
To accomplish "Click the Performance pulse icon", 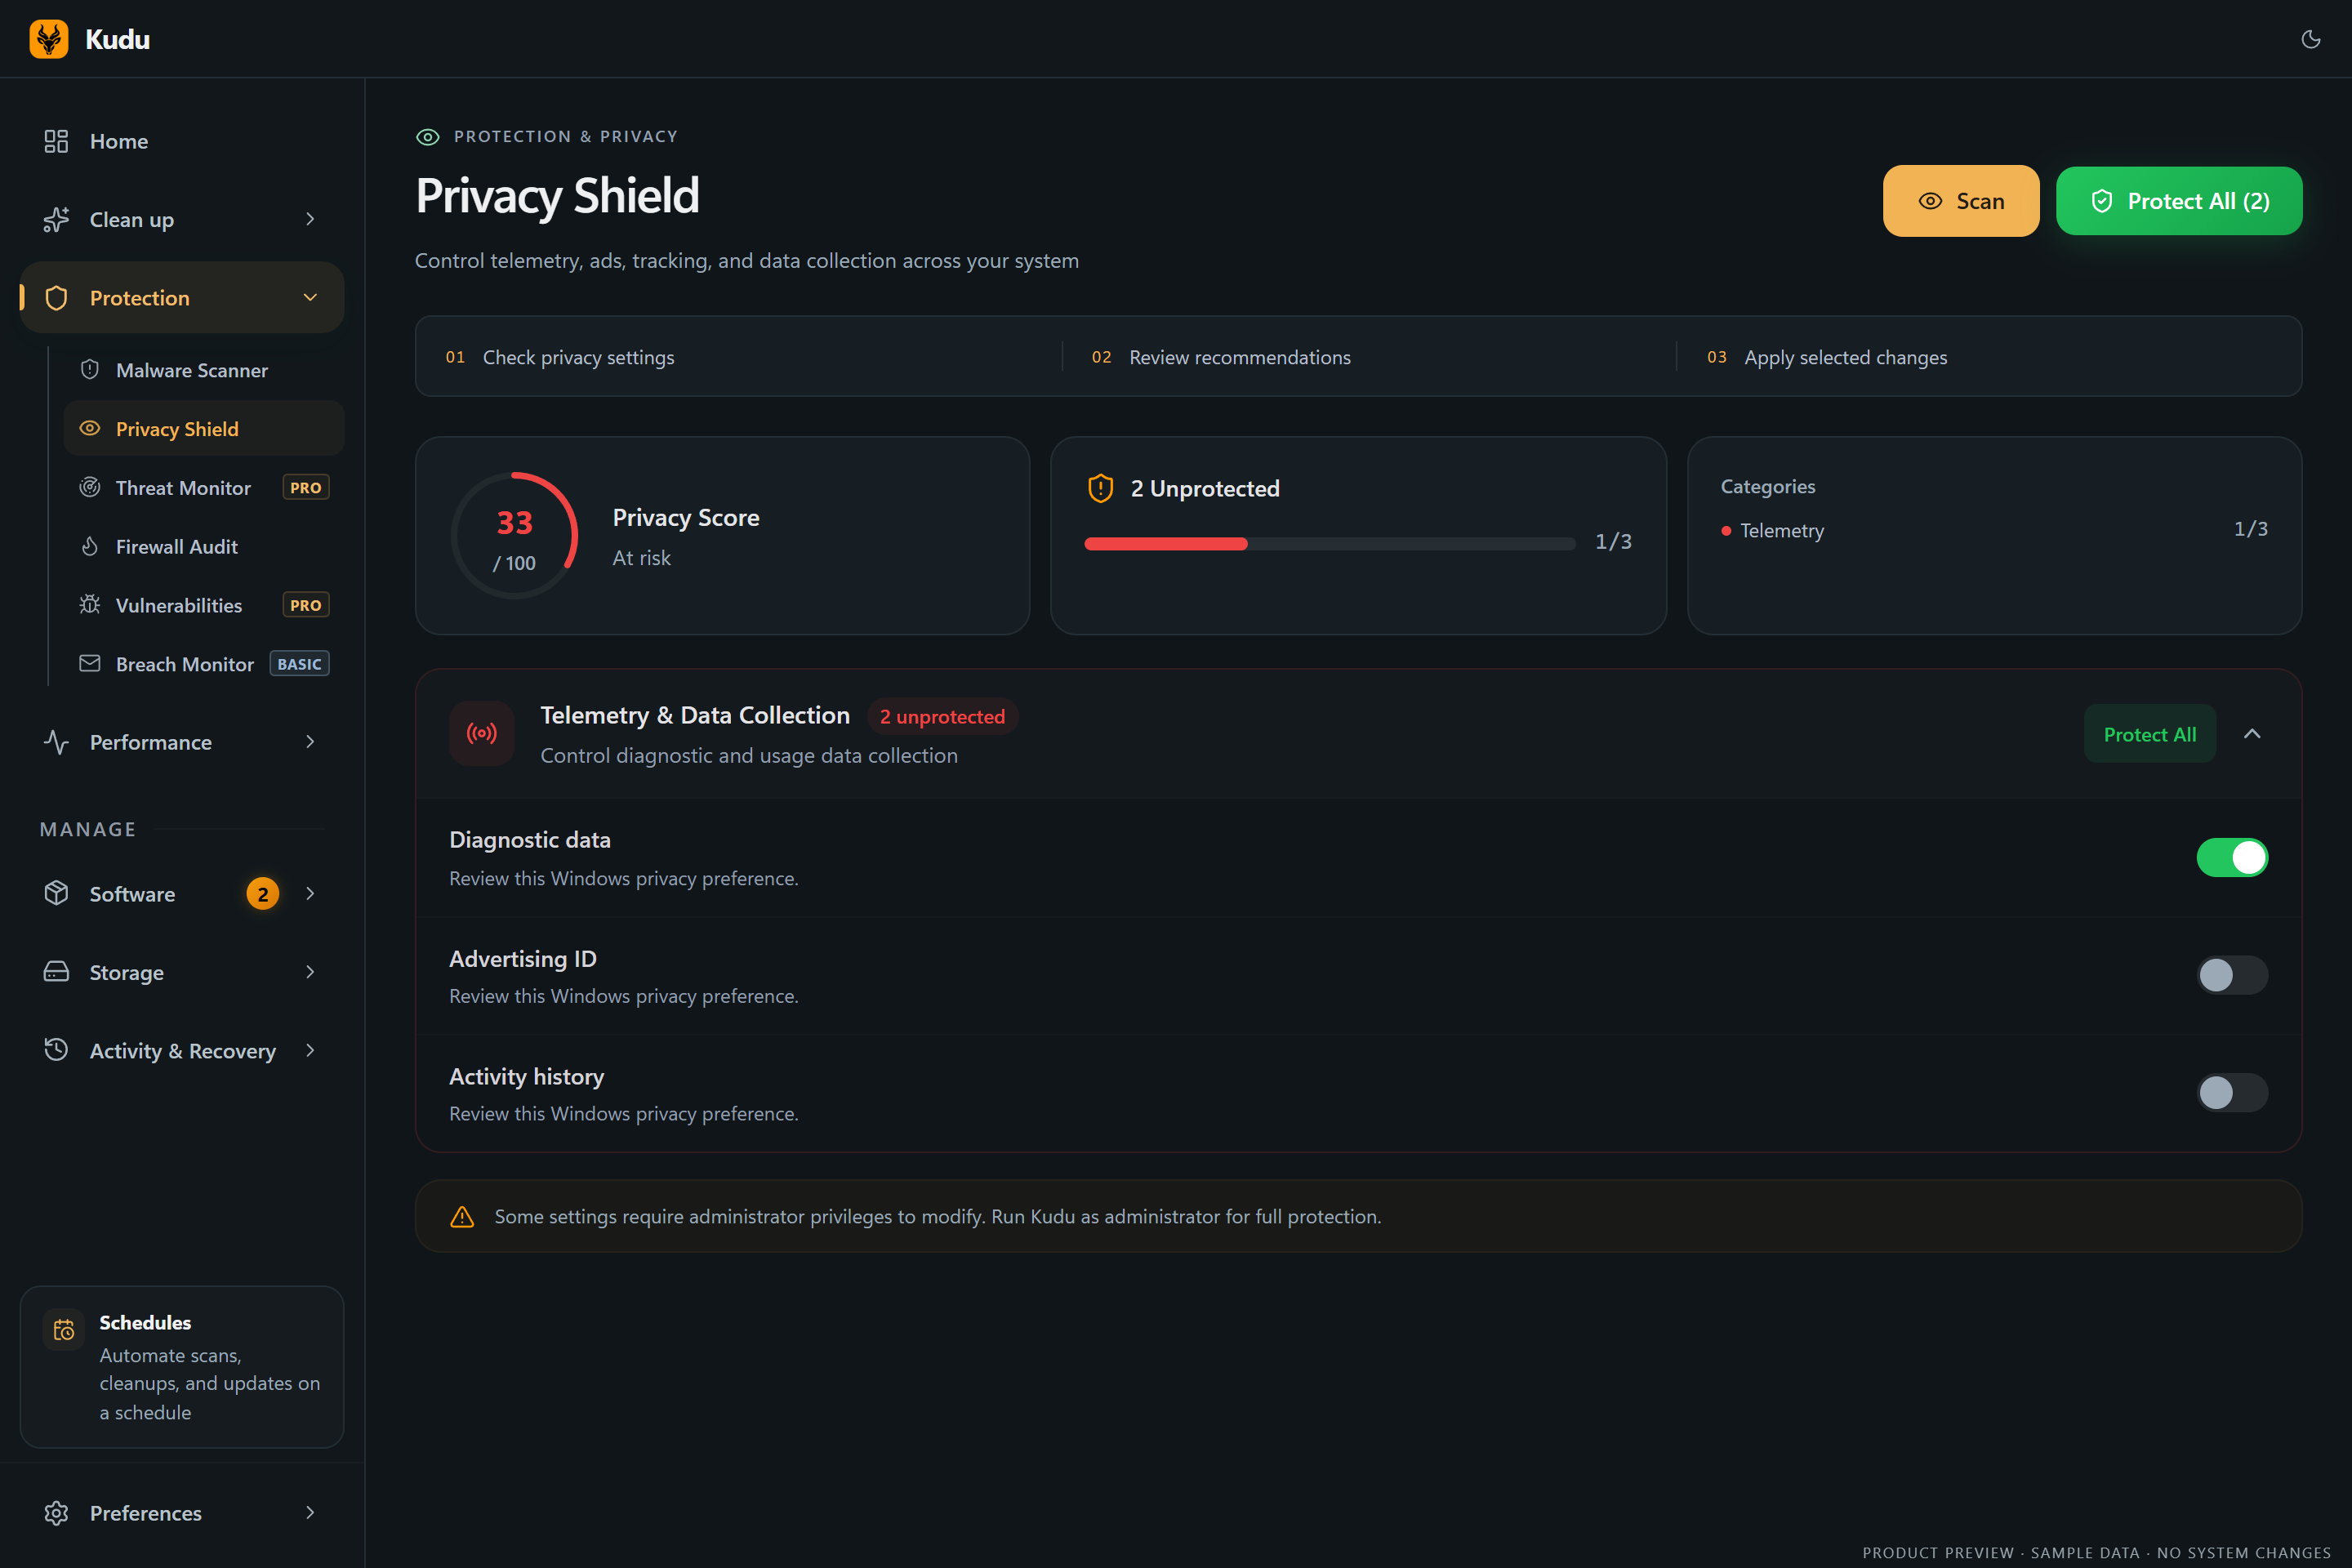I will 56,742.
